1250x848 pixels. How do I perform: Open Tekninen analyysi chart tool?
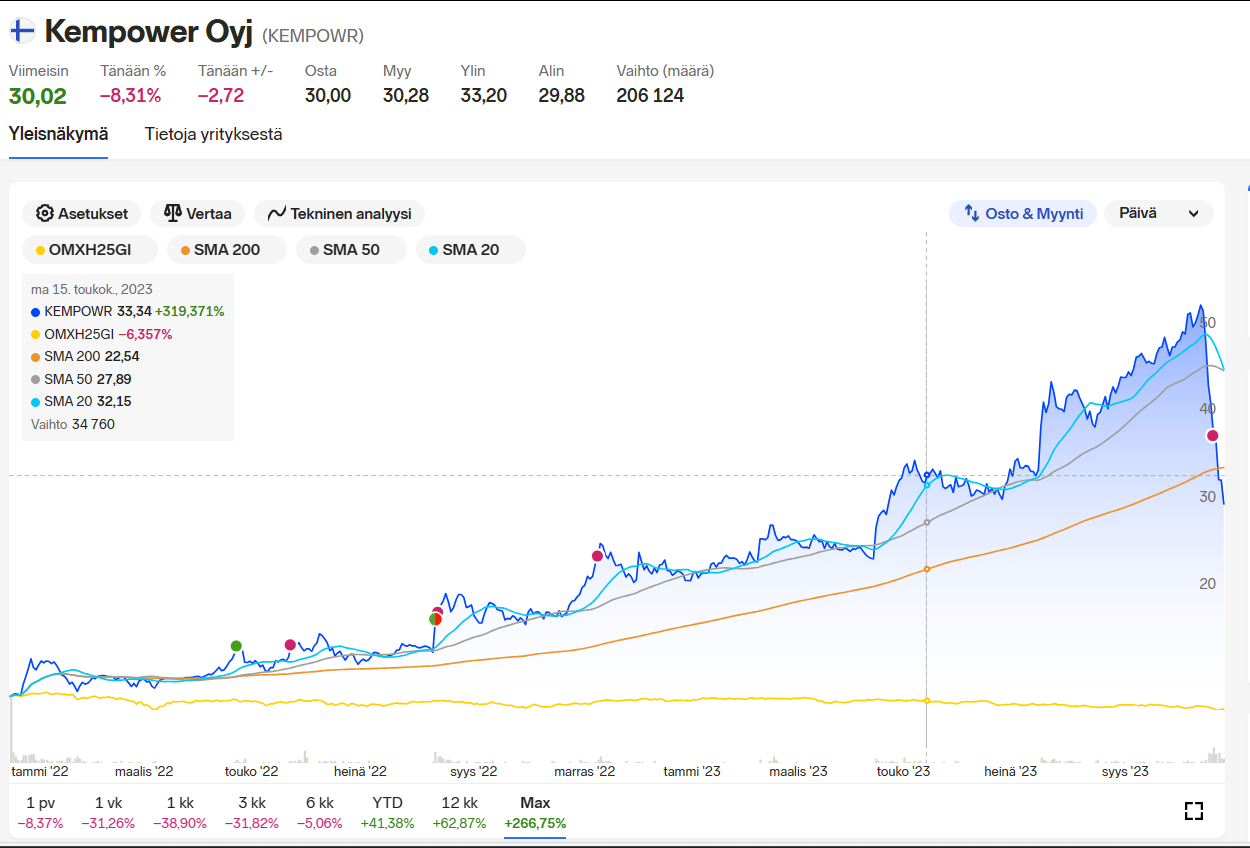339,213
